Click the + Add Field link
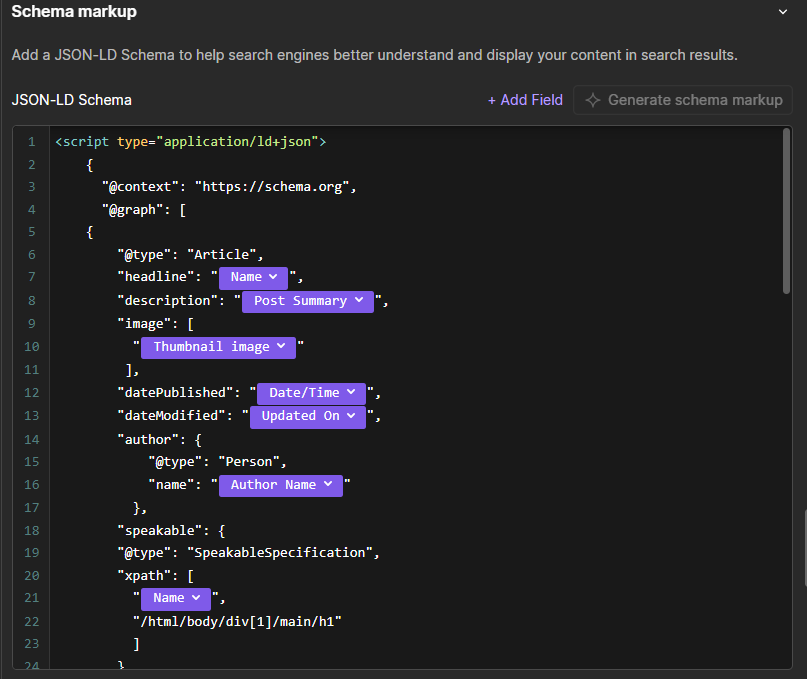 tap(525, 100)
